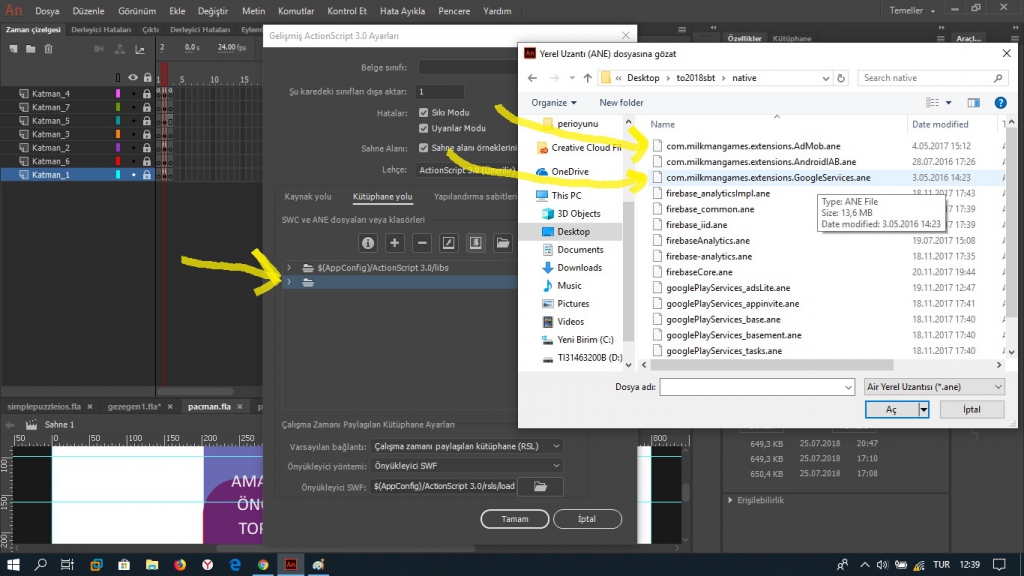
Task: Click Tamam in ActionScript settings
Action: click(515, 519)
